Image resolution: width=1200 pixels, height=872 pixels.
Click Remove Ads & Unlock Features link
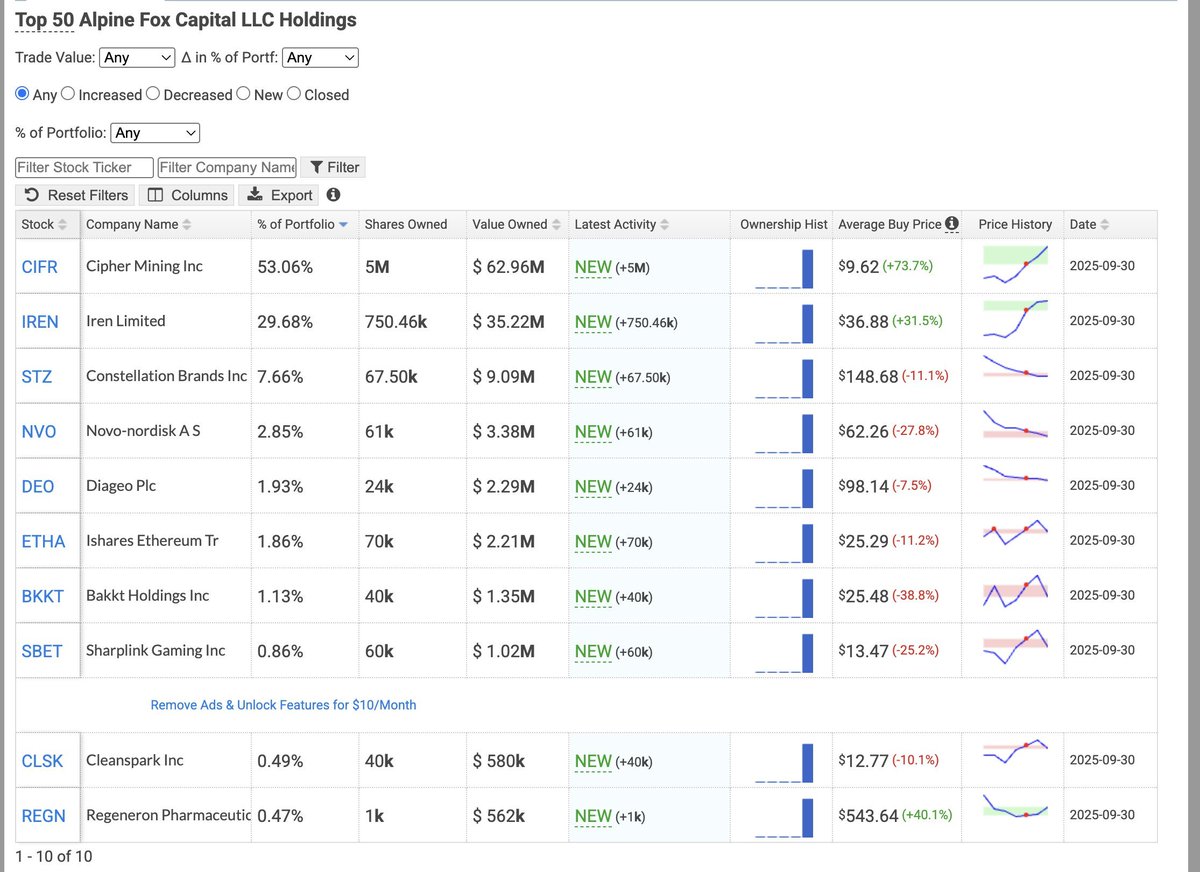283,705
